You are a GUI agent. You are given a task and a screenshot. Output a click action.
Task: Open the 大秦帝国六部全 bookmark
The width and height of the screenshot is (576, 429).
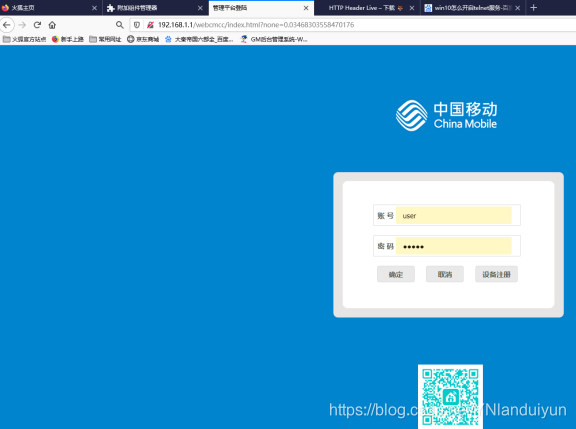[199, 39]
